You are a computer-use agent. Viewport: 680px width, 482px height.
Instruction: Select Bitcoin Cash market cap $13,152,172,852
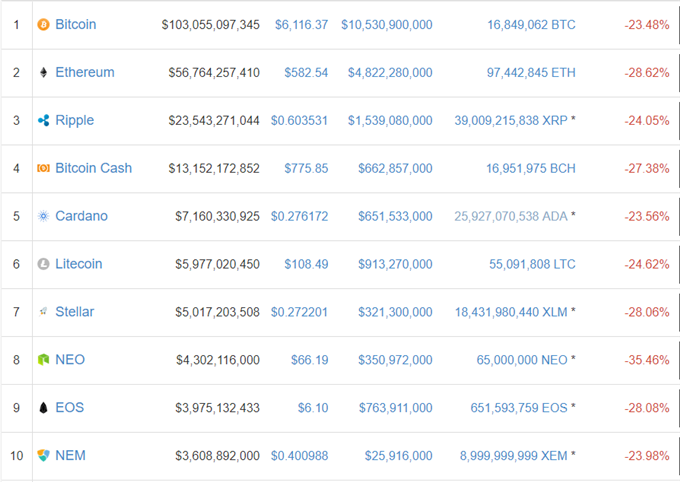214,168
